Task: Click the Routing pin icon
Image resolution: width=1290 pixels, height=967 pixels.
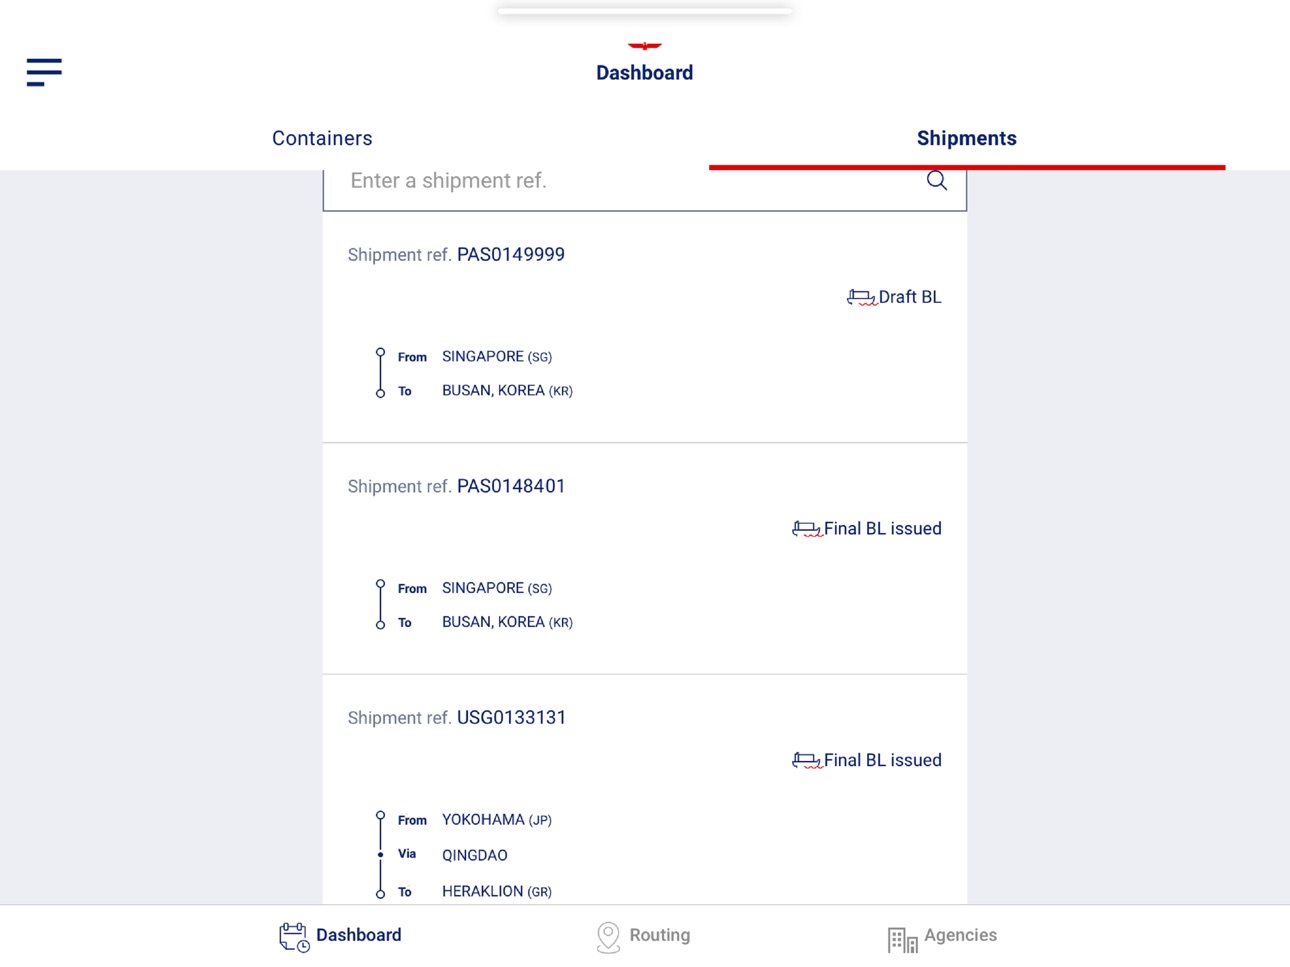Action: [x=608, y=937]
